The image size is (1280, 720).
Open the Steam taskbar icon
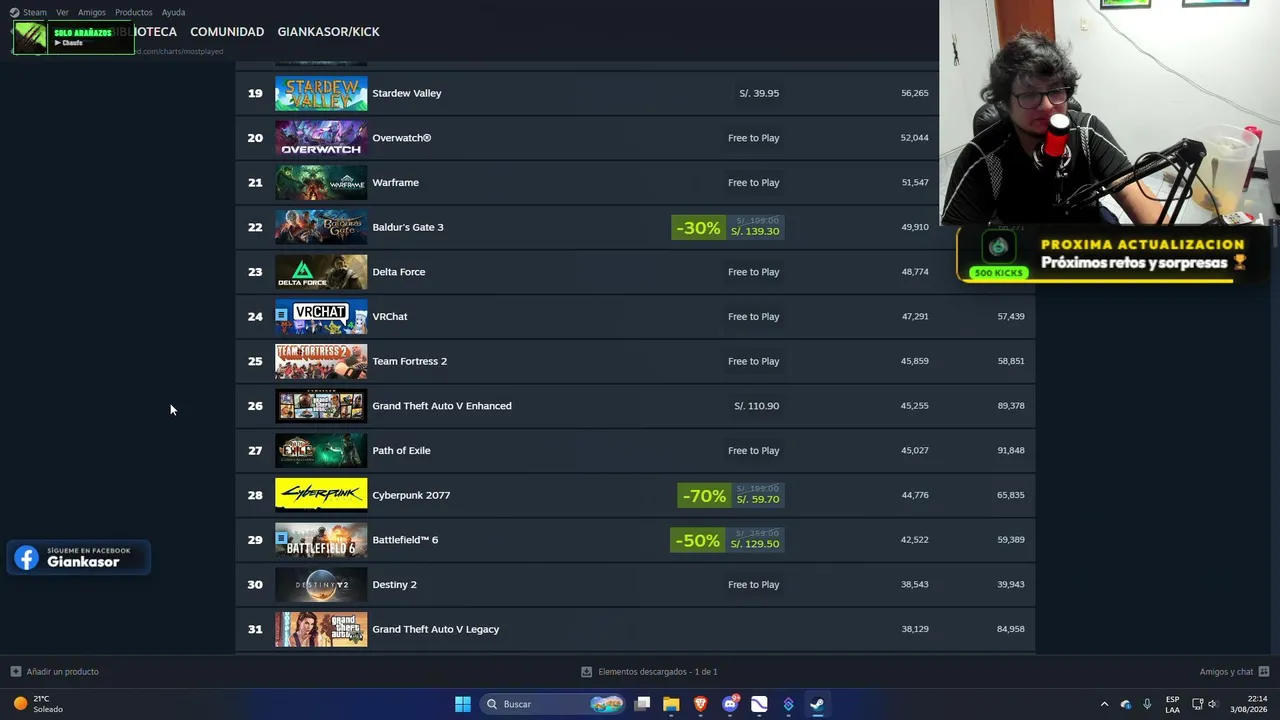pyautogui.click(x=817, y=704)
